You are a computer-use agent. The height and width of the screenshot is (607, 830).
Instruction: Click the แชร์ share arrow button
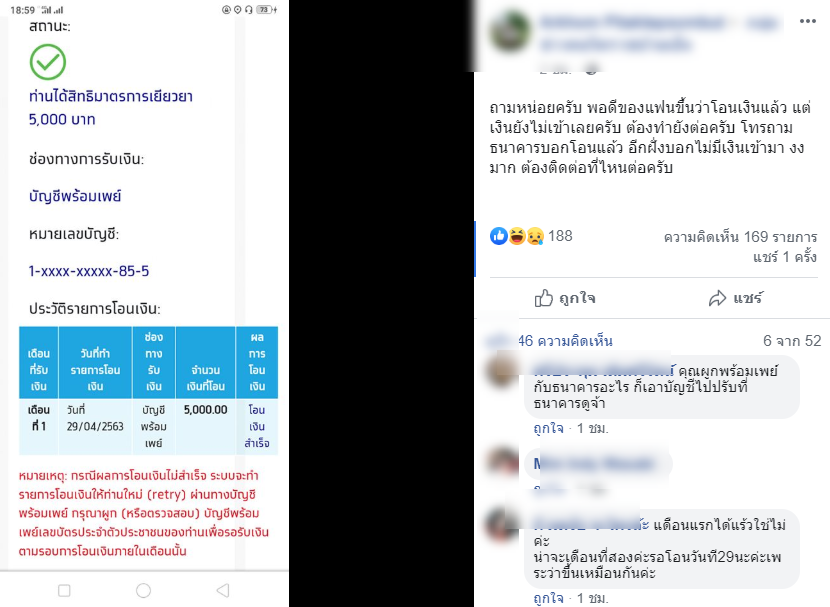tap(735, 298)
